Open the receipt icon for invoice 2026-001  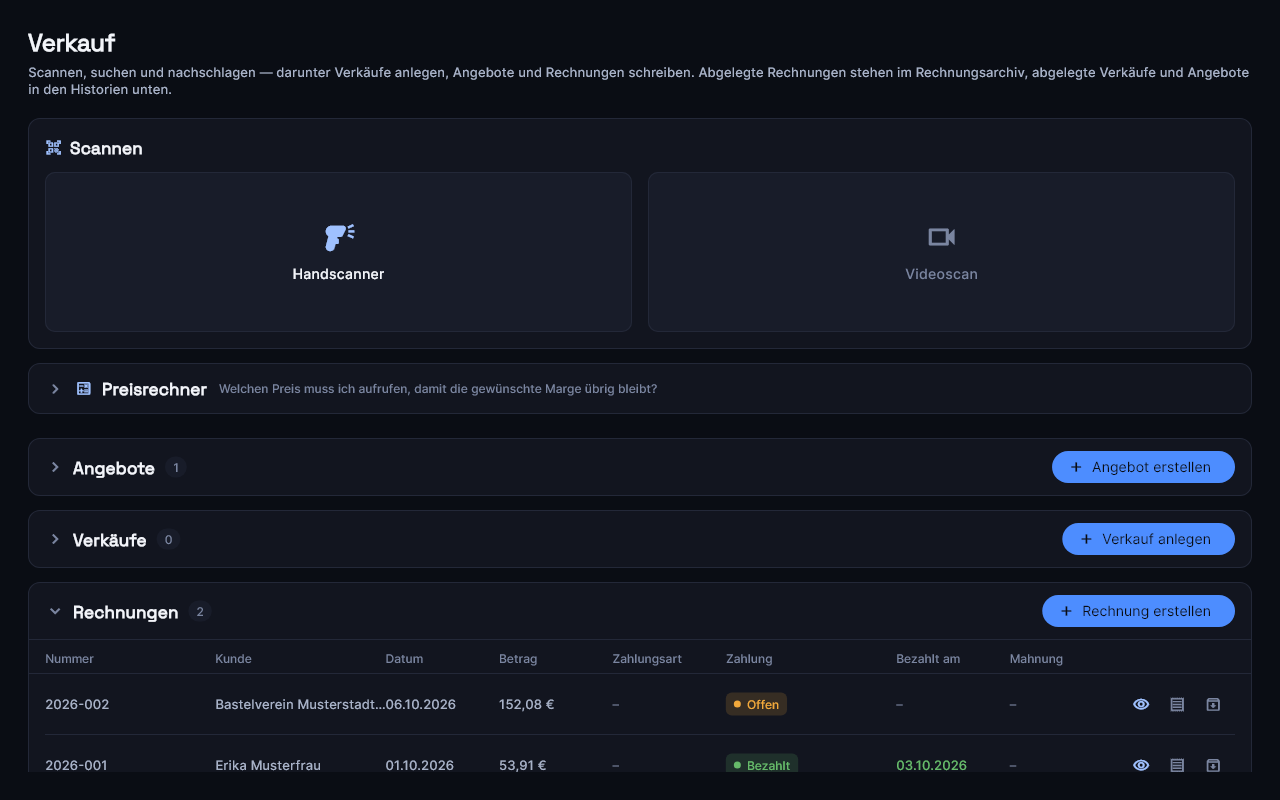[1177, 765]
